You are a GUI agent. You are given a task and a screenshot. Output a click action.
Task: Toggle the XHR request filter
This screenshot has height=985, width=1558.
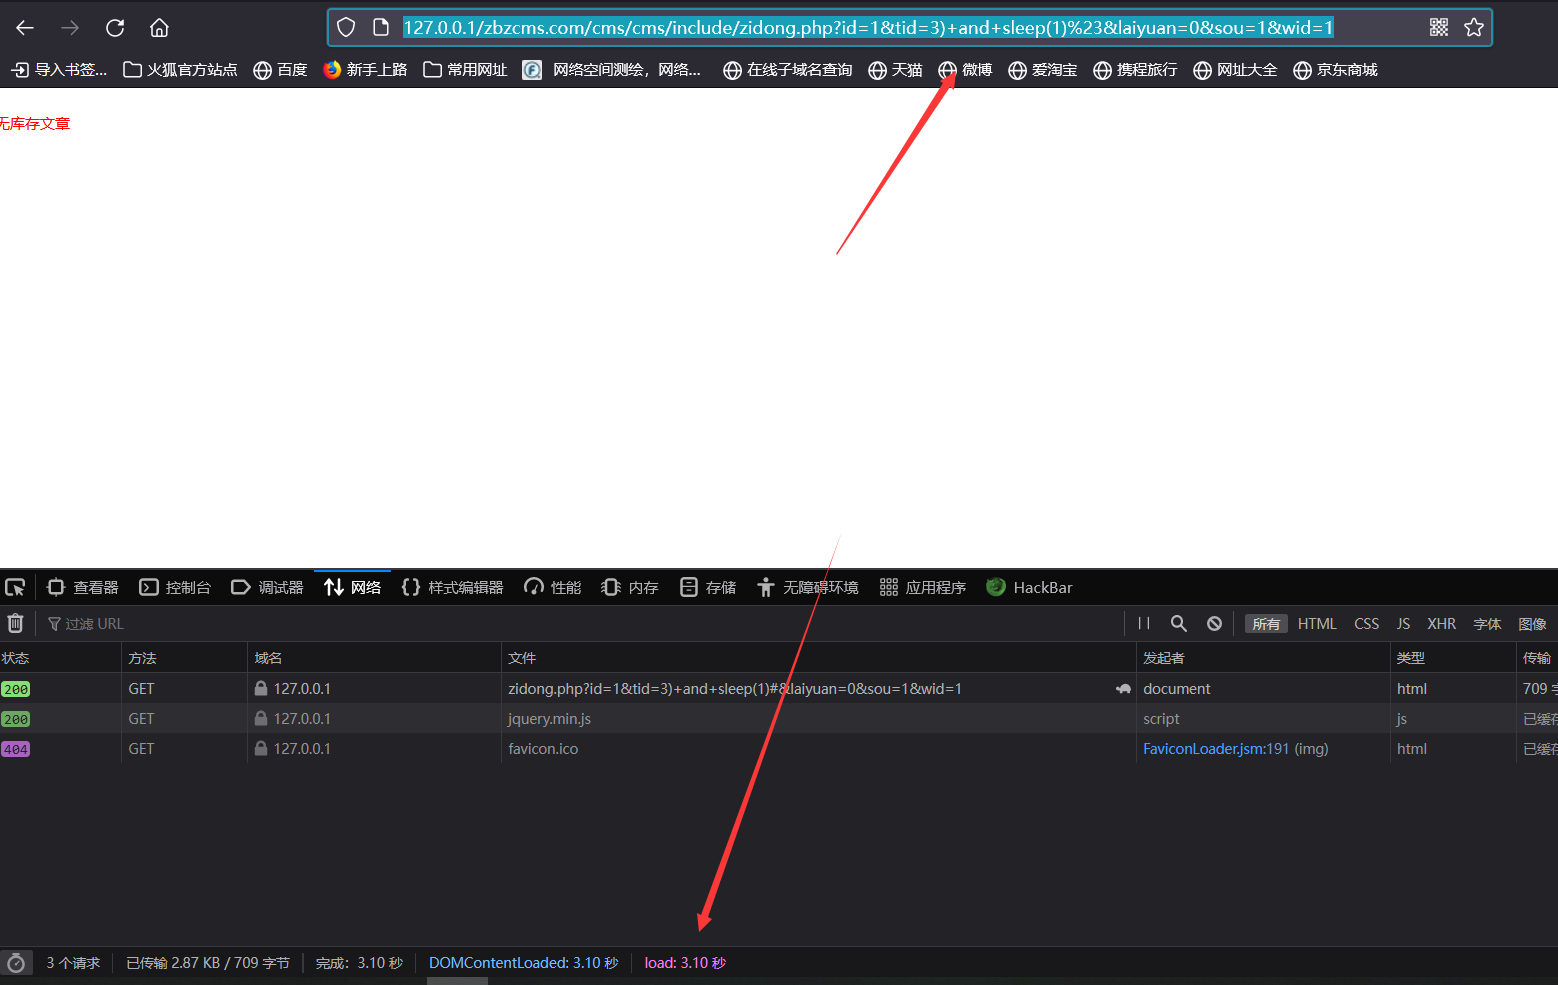click(x=1441, y=624)
